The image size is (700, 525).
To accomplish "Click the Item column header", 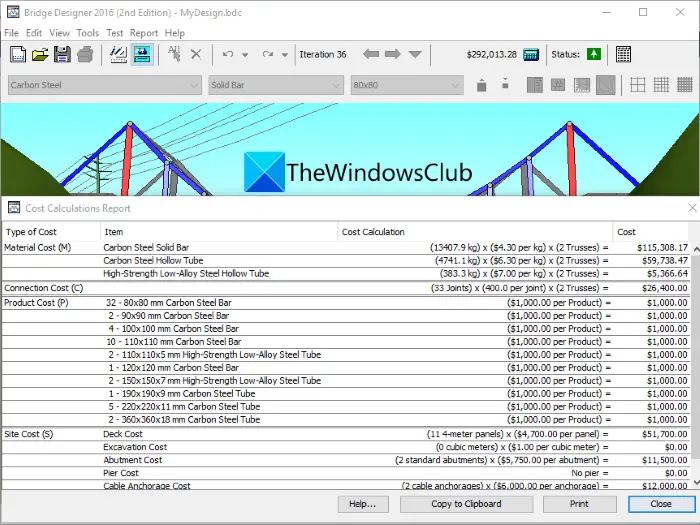I will [x=219, y=232].
